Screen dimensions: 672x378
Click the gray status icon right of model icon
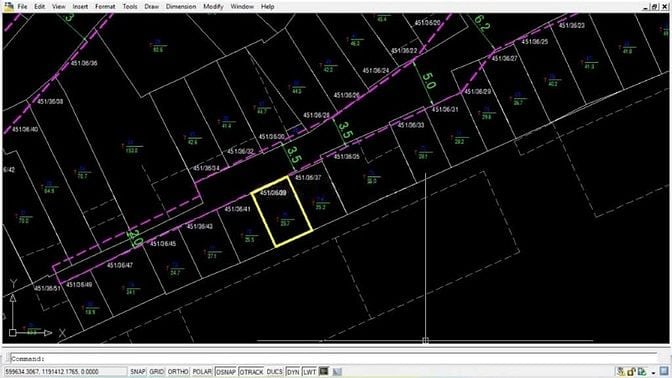(337, 372)
